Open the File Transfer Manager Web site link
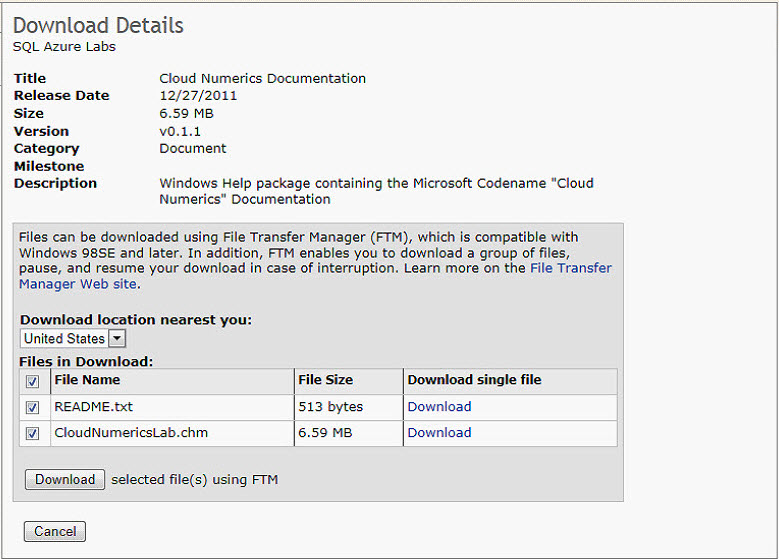 click(x=571, y=268)
